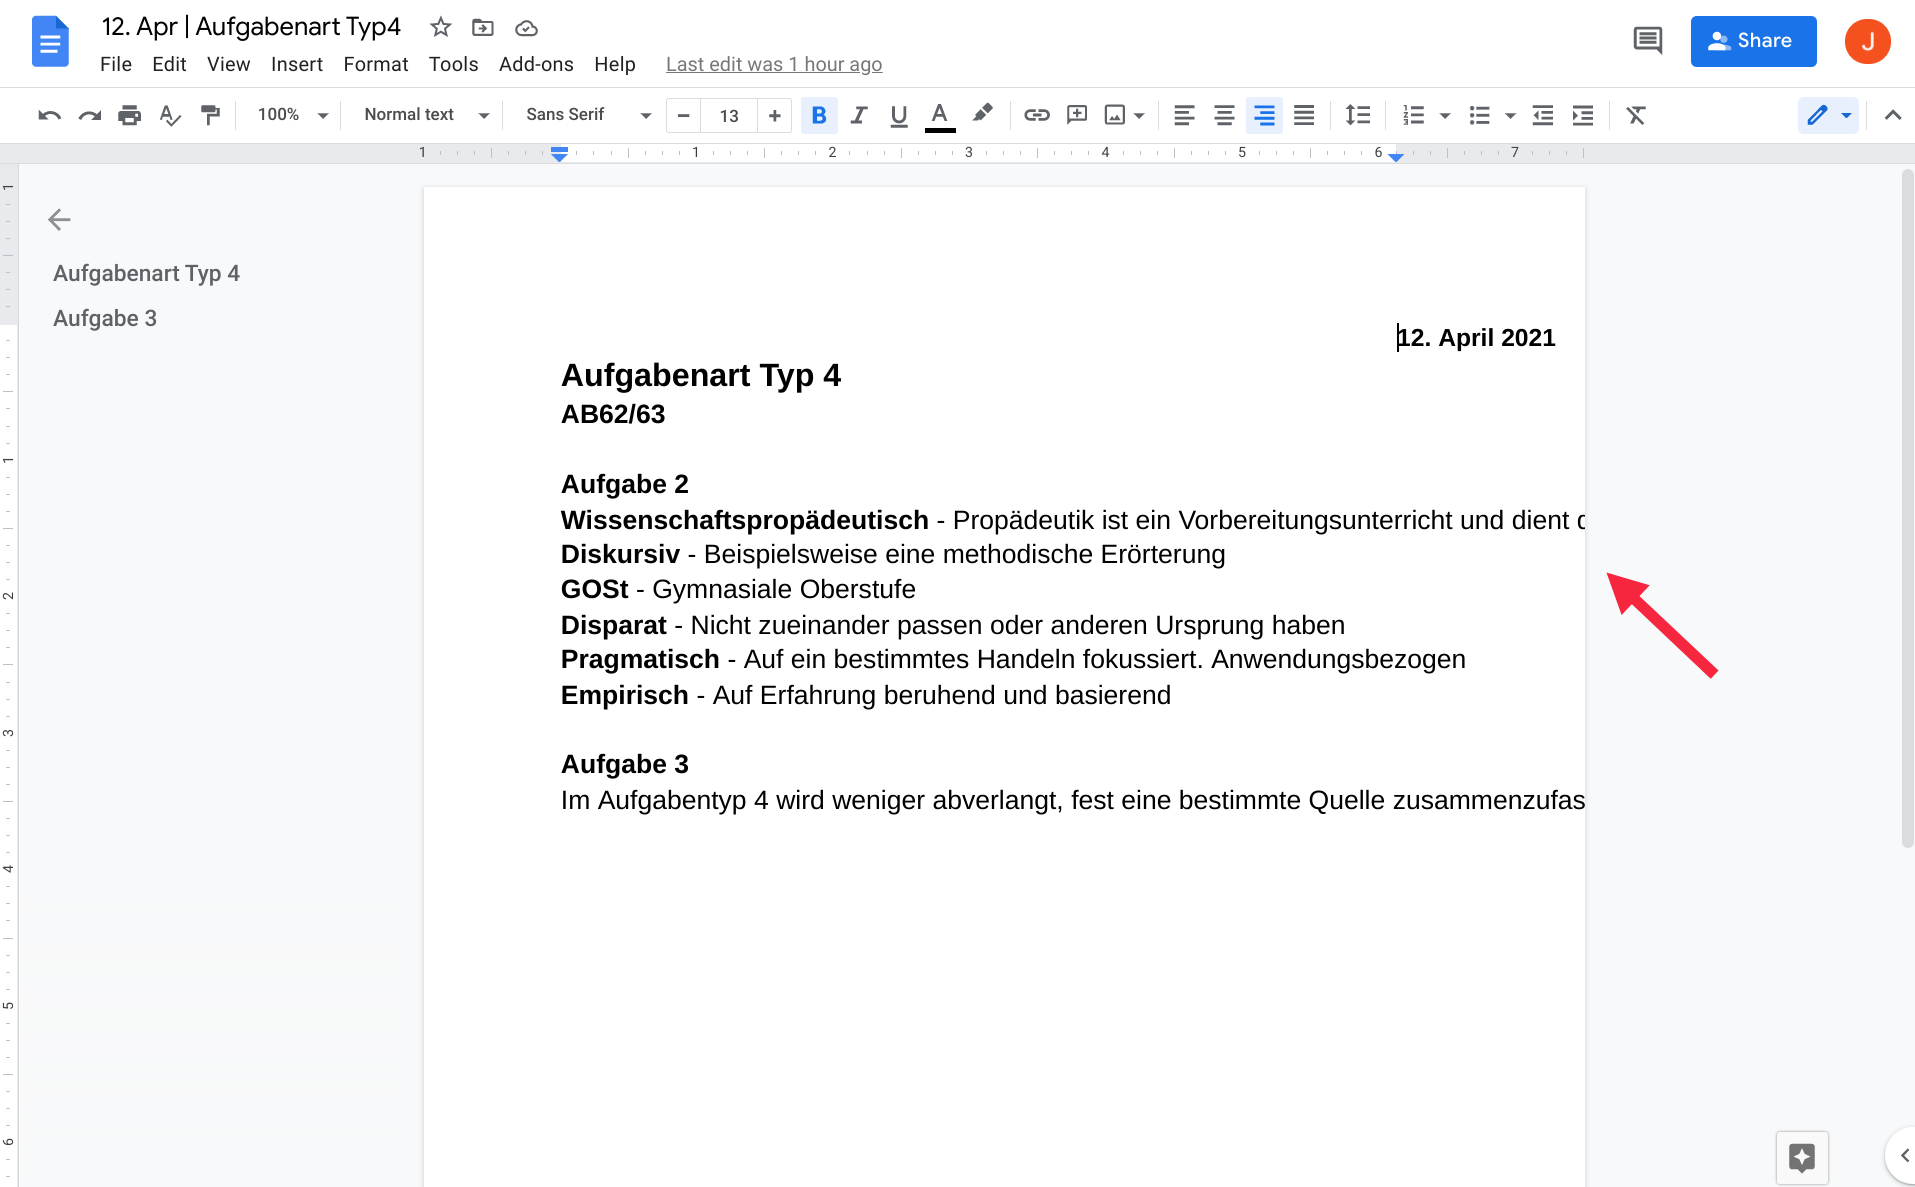Screen dimensions: 1915x1187
Task: Enable right alignment
Action: [1264, 115]
